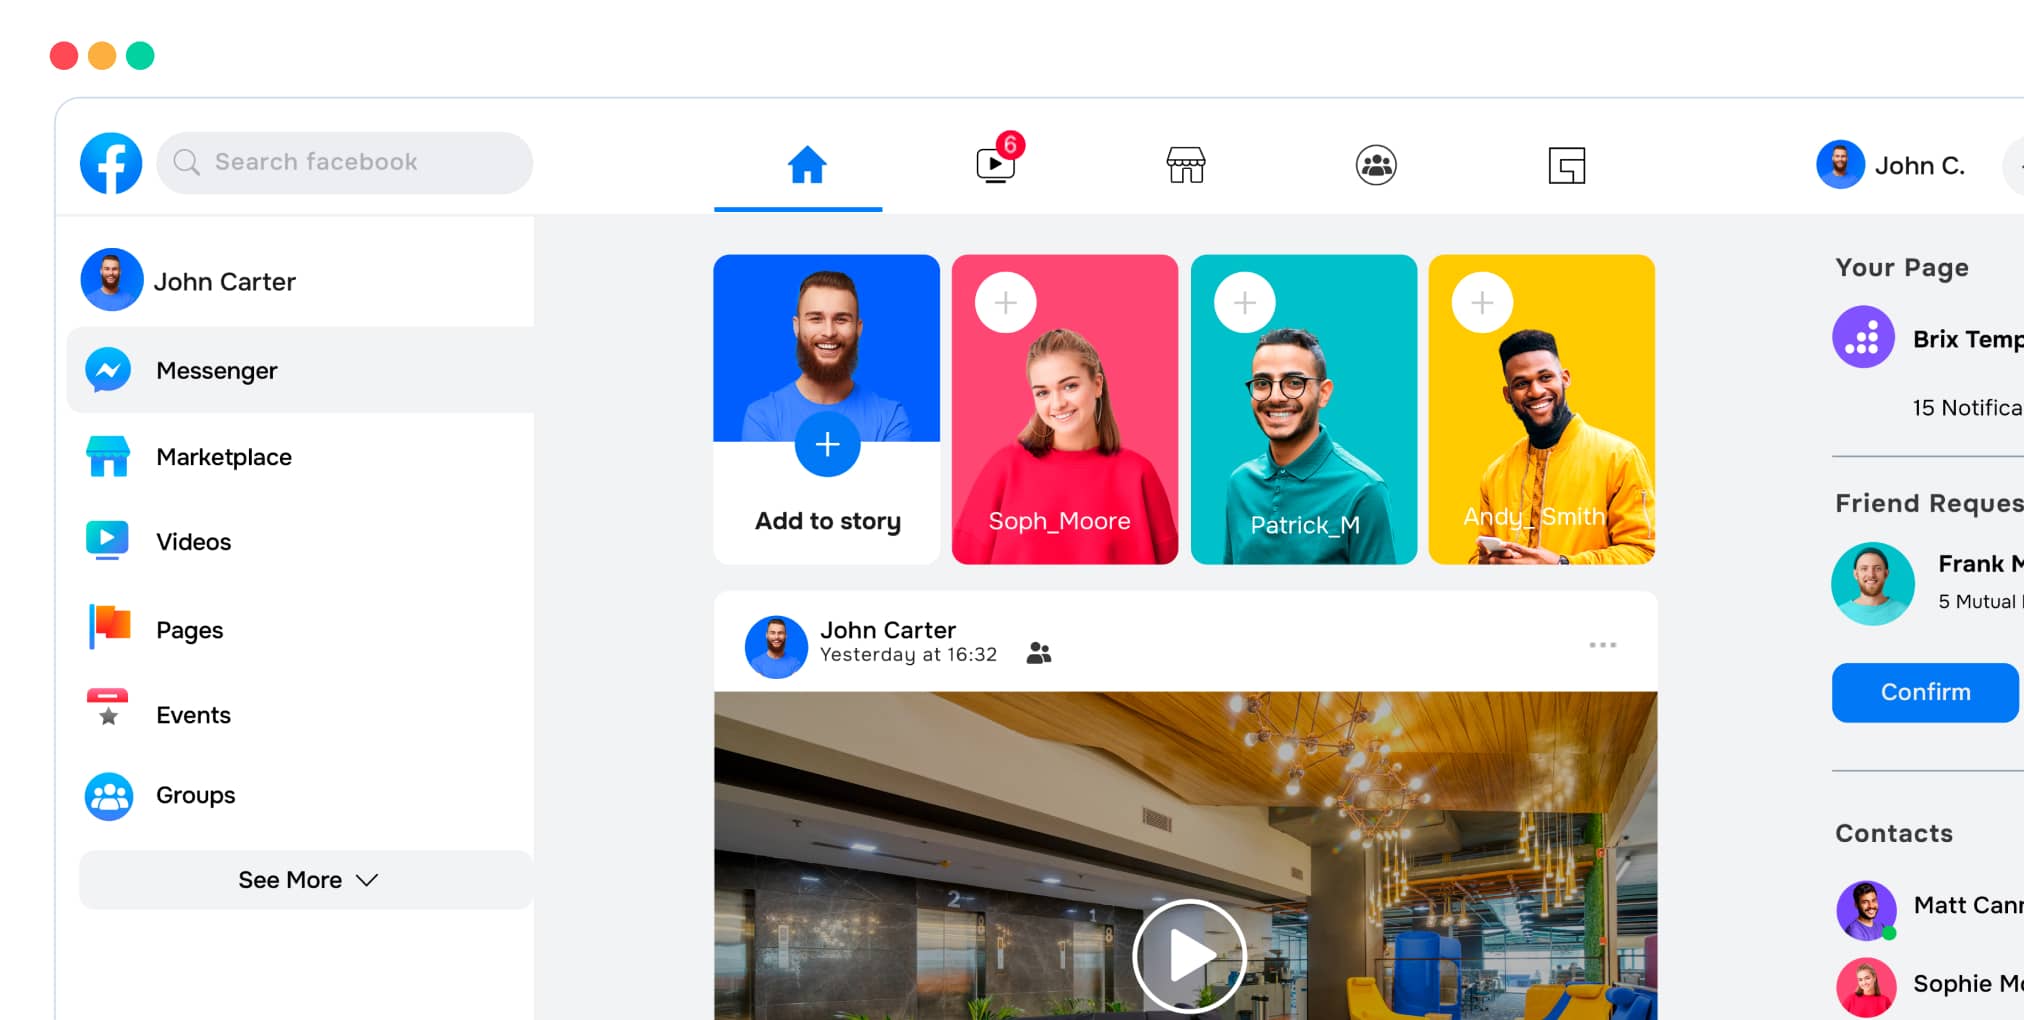Click plus icon on Soph_Moore story
Image resolution: width=2024 pixels, height=1020 pixels.
click(x=1005, y=302)
